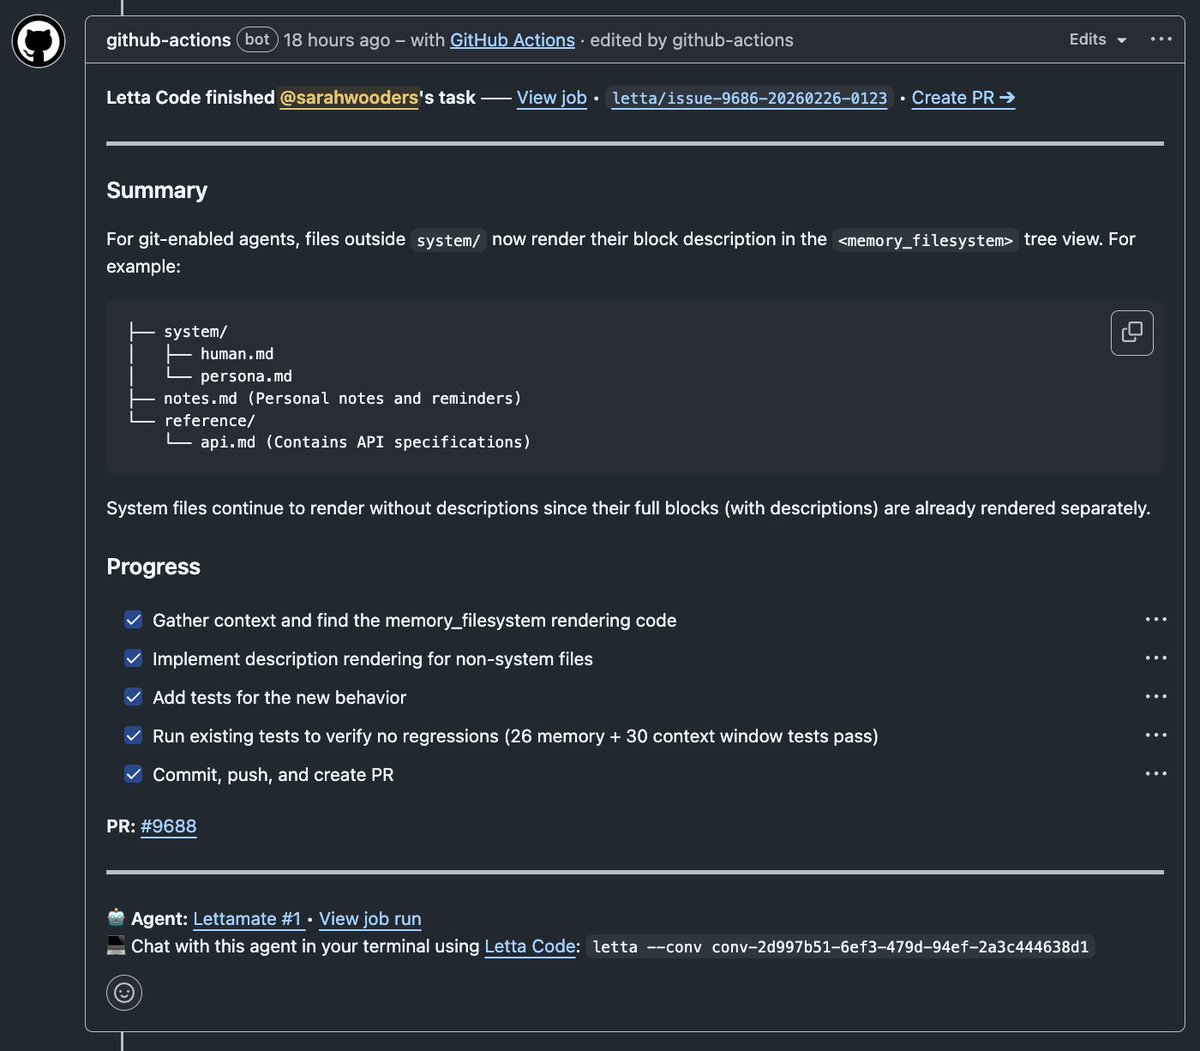Toggle Gather context checkbox
Screen dimensions: 1200x1051
(133, 620)
